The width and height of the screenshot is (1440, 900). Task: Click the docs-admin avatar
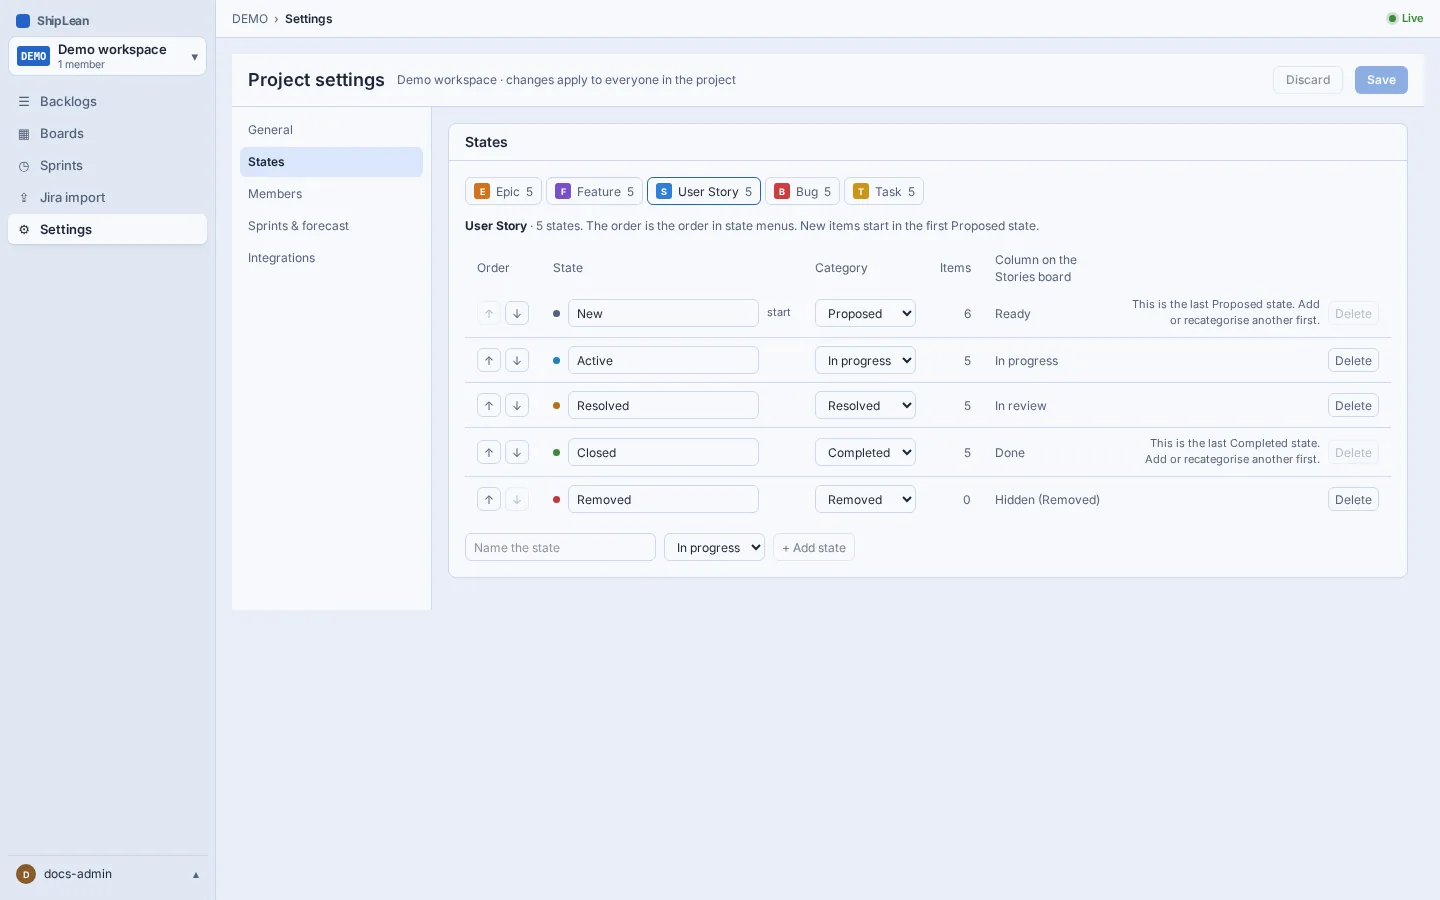coord(26,874)
